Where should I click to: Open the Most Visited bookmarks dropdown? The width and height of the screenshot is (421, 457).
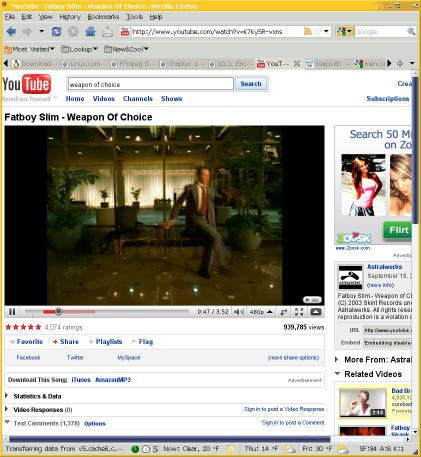point(29,49)
